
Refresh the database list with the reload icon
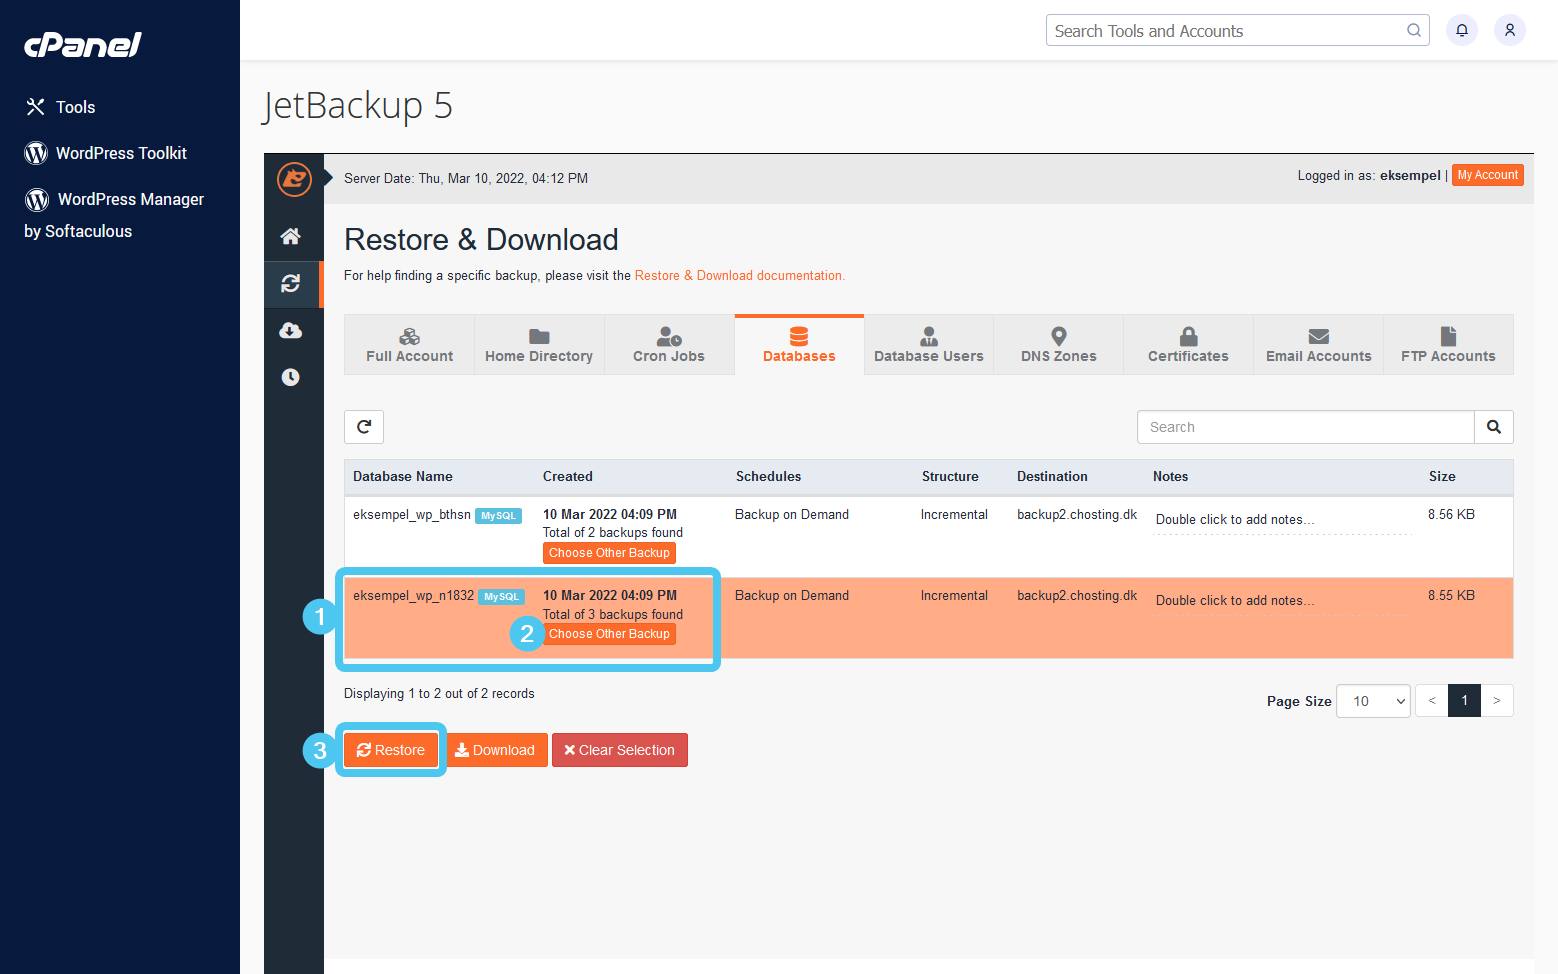[x=363, y=426]
